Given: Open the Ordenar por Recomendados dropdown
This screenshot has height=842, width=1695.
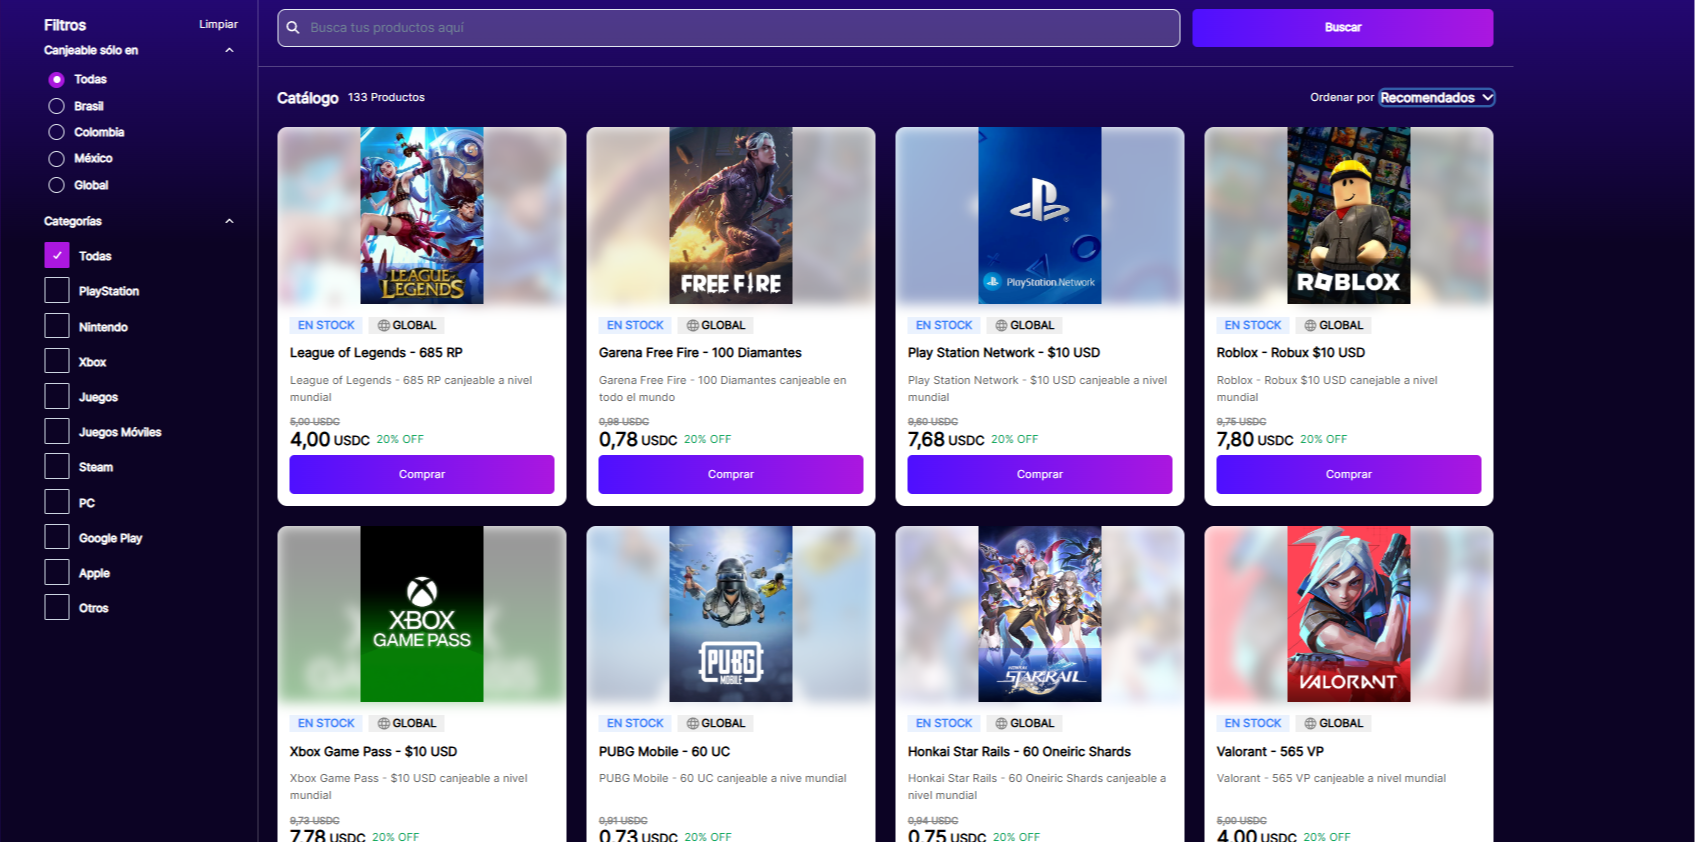Looking at the screenshot, I should (x=1437, y=97).
